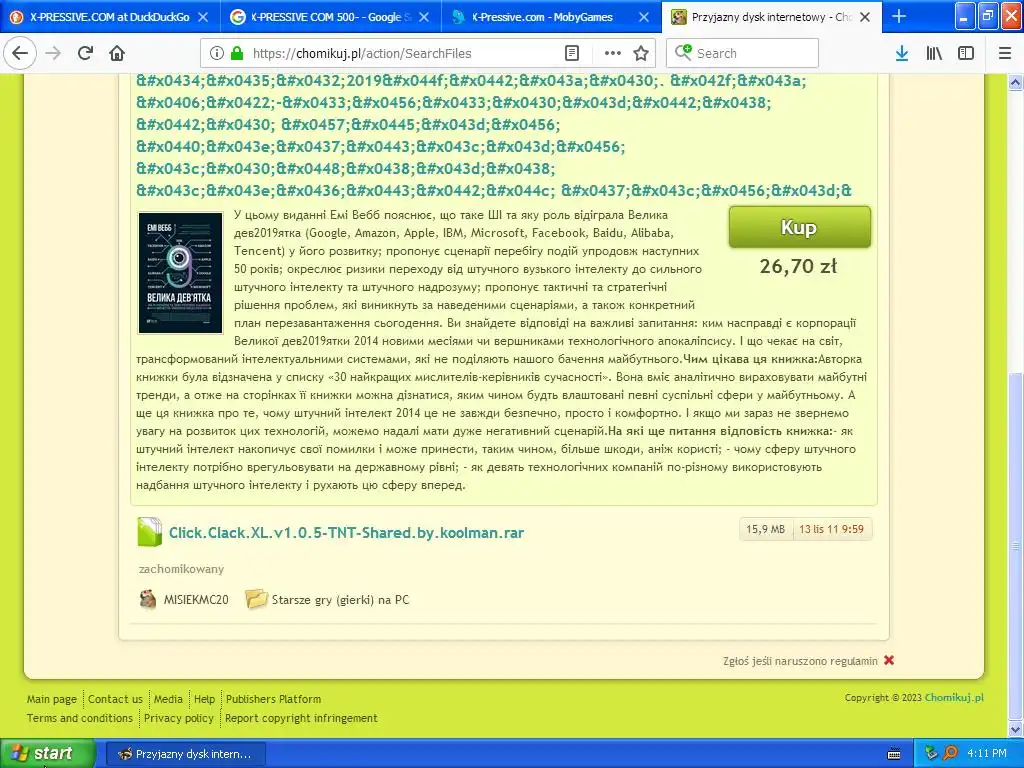Screen dimensions: 1024x768
Task: Click the folder icon beside Starsze gry
Action: coord(256,598)
